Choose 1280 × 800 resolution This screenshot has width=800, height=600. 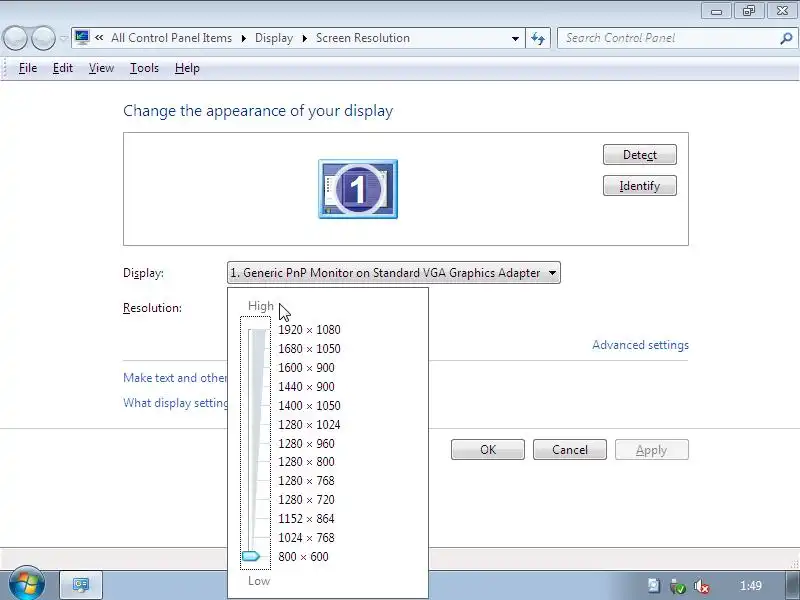pyautogui.click(x=306, y=462)
